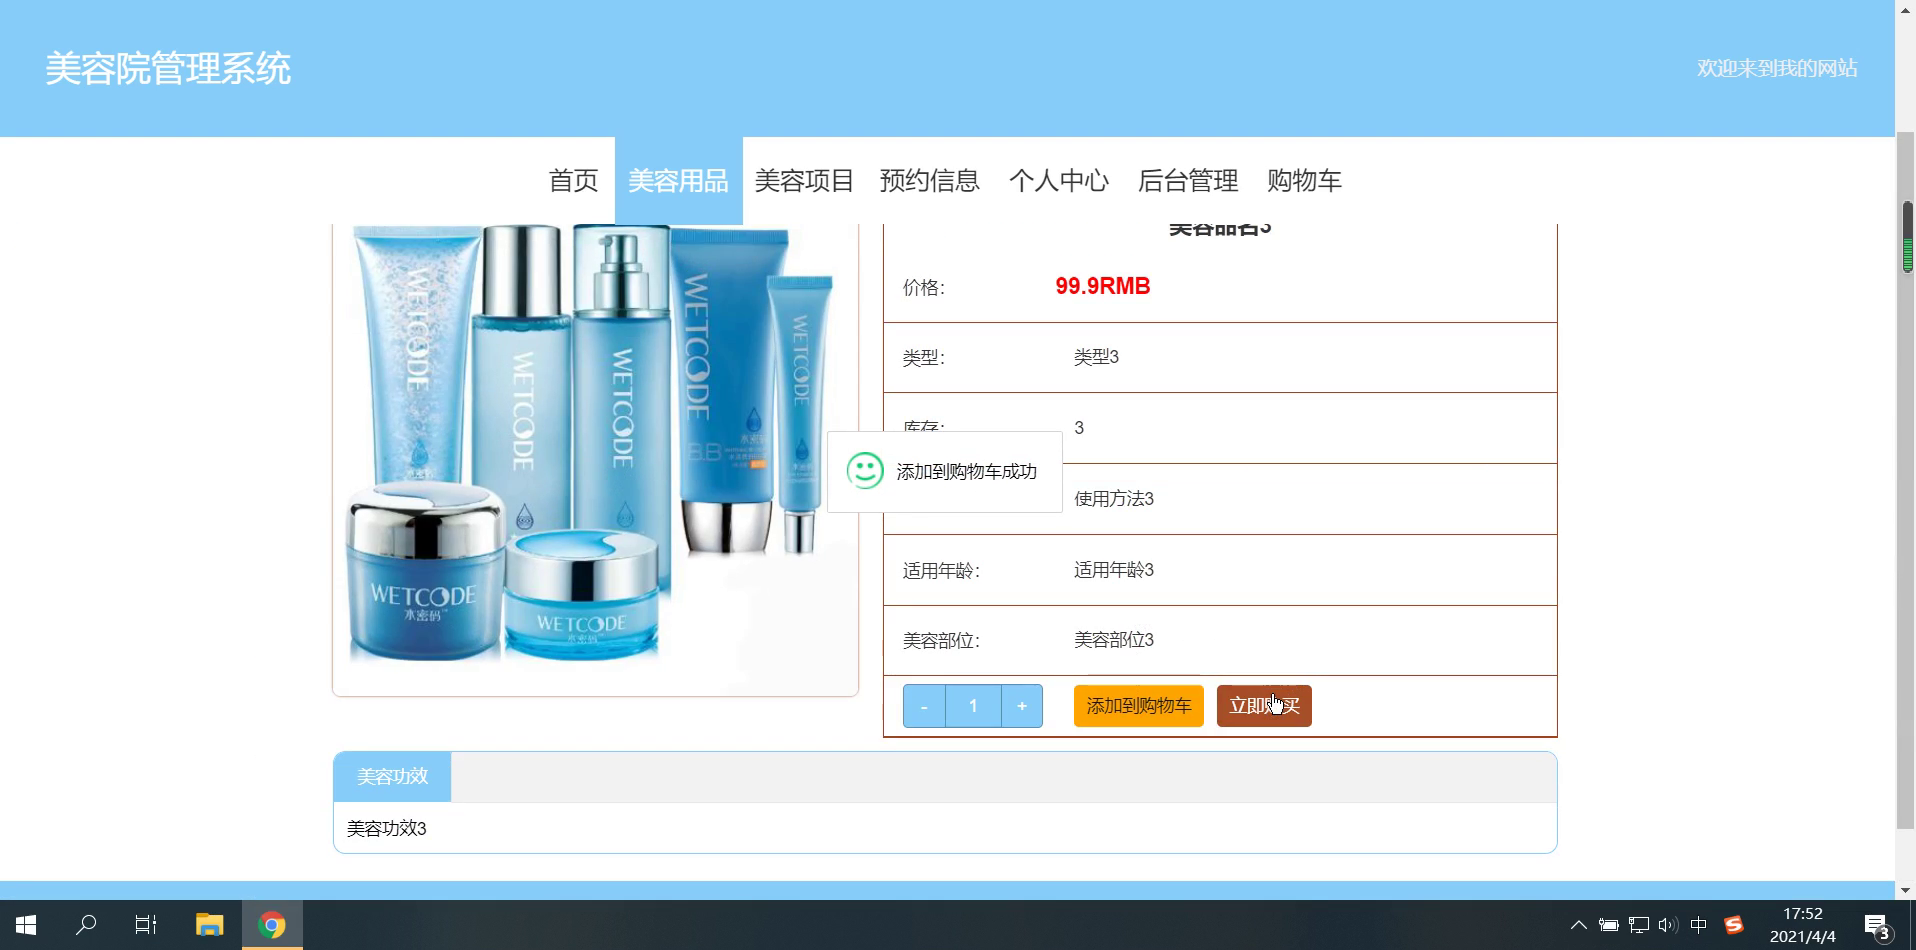Click the 适用年龄: label
1916x950 pixels.
click(x=941, y=571)
